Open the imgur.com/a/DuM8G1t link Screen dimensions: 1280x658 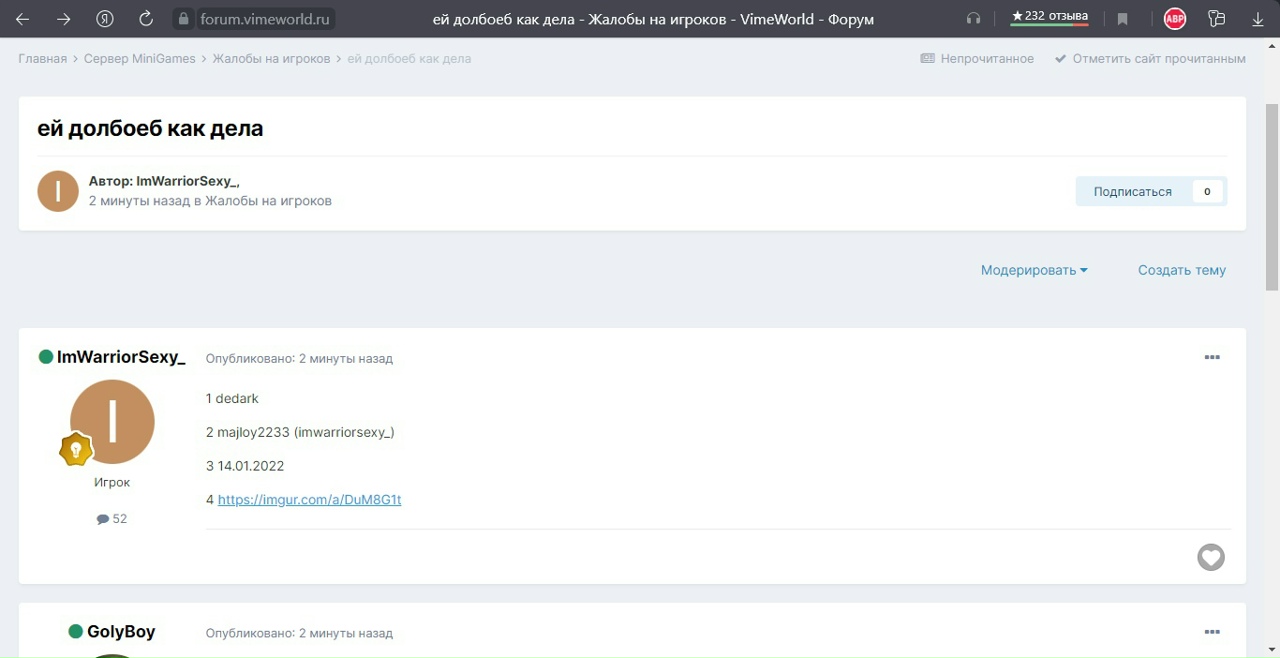[x=309, y=500]
